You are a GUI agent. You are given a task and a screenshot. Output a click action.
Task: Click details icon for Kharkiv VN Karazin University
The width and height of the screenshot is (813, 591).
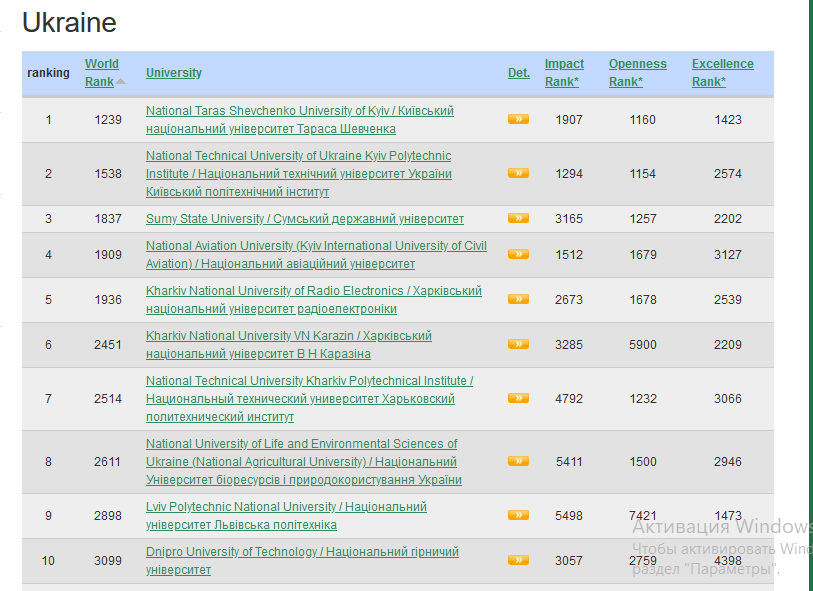pos(518,344)
